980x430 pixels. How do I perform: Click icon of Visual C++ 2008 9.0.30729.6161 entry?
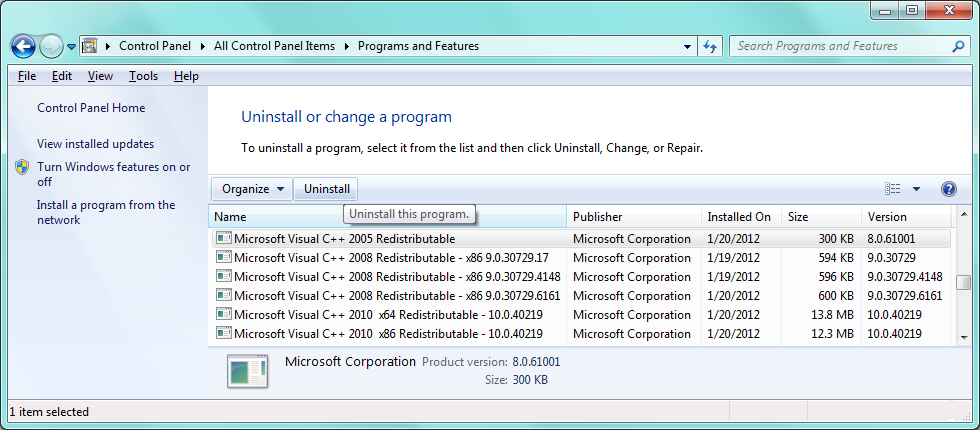tap(223, 295)
